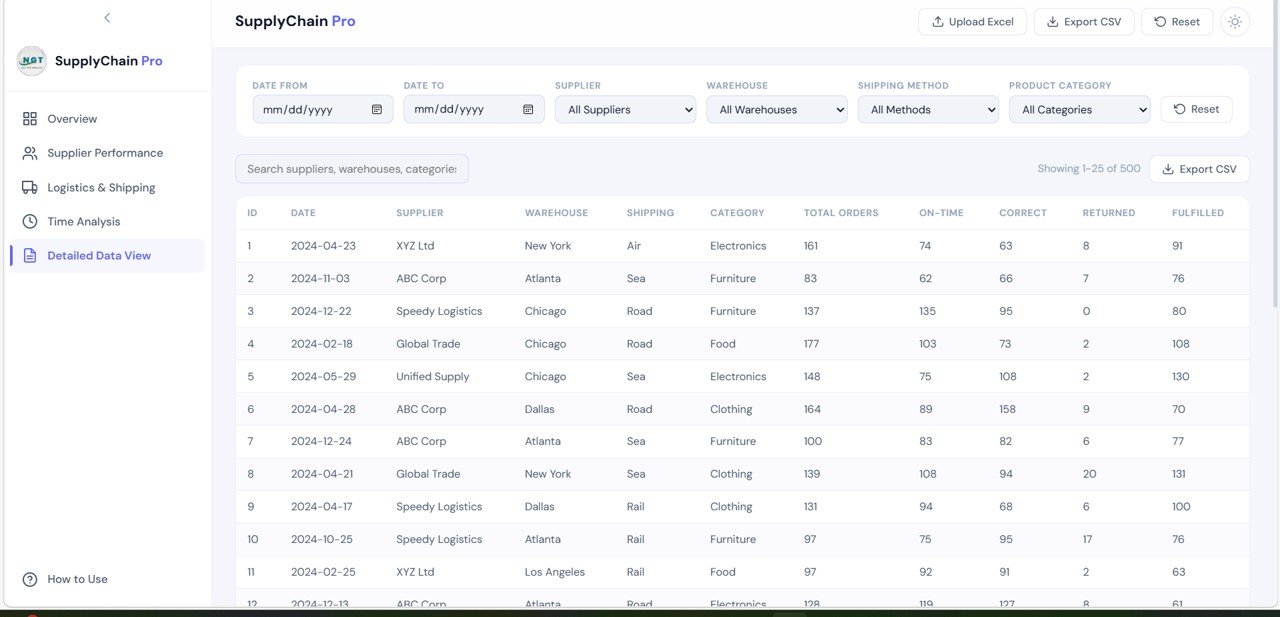Collapse the sidebar with the chevron arrow

point(107,17)
